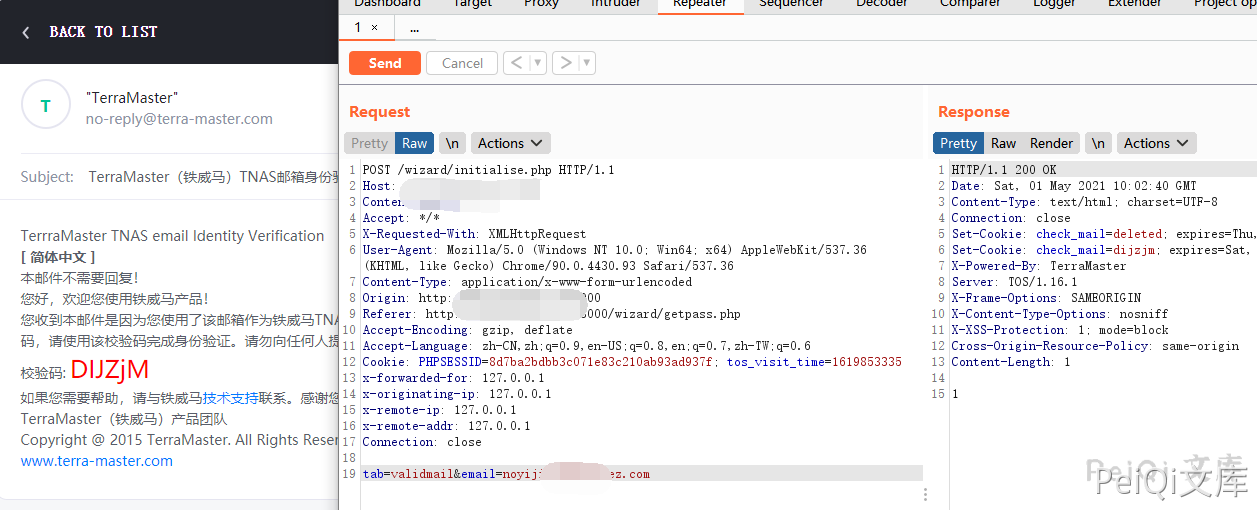Open a new Repeater tab via the ellipsis tab
The height and width of the screenshot is (510, 1257).
[x=414, y=28]
